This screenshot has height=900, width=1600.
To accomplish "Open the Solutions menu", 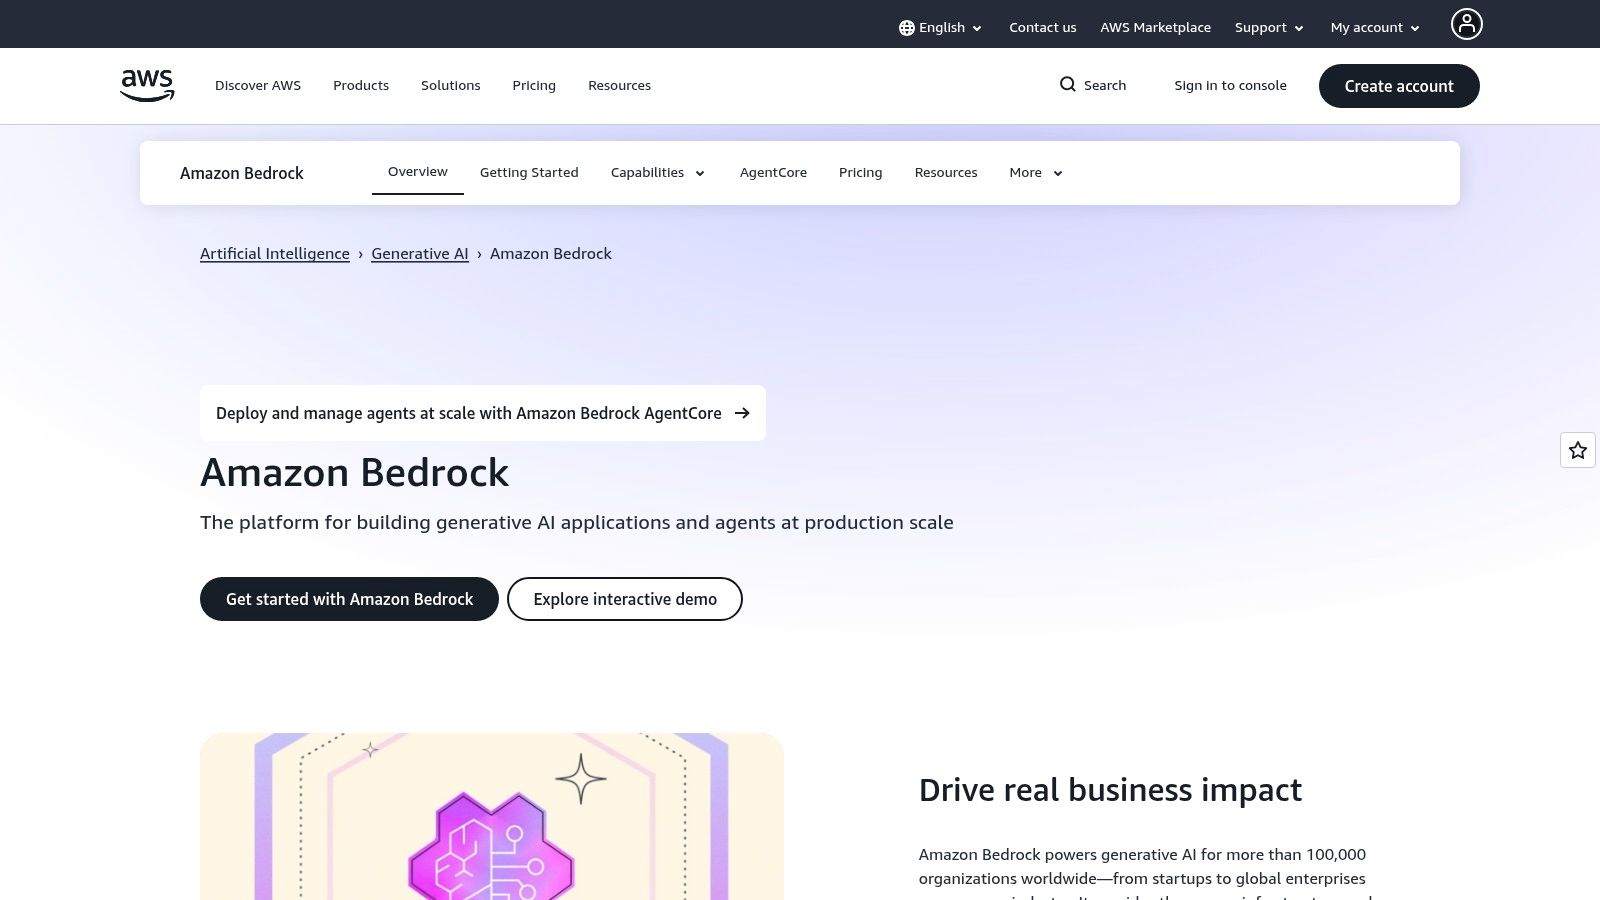I will click(x=450, y=85).
